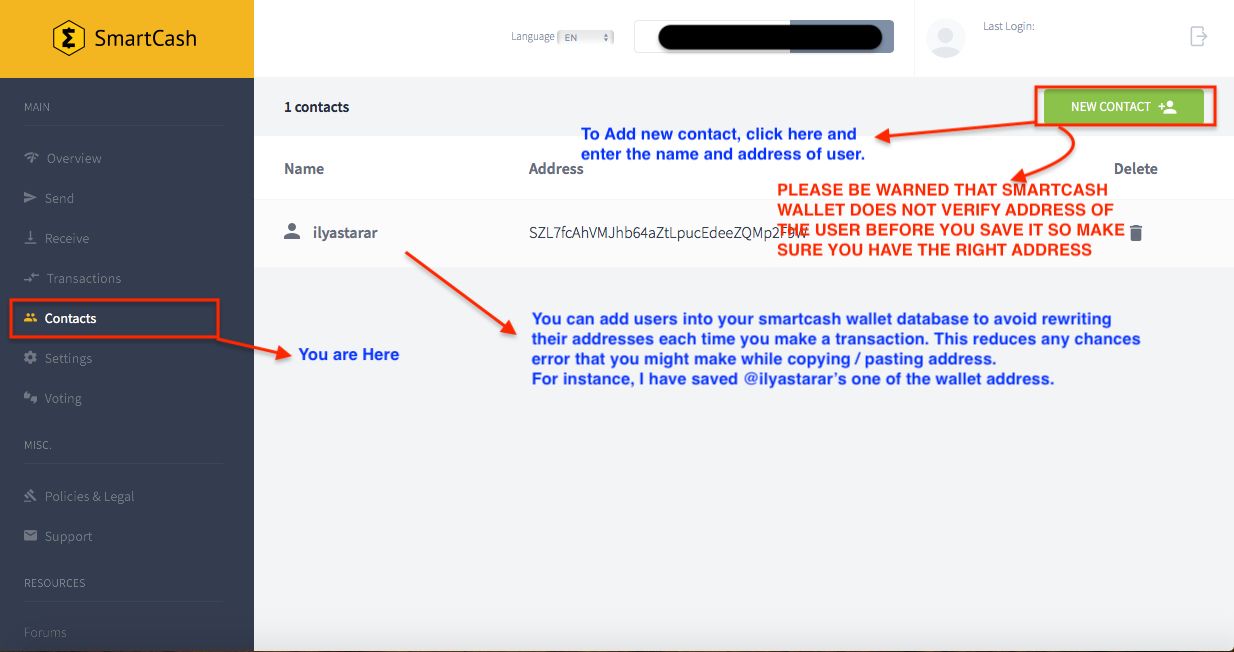1234x652 pixels.
Task: Click the logout icon at top right
Action: point(1198,36)
